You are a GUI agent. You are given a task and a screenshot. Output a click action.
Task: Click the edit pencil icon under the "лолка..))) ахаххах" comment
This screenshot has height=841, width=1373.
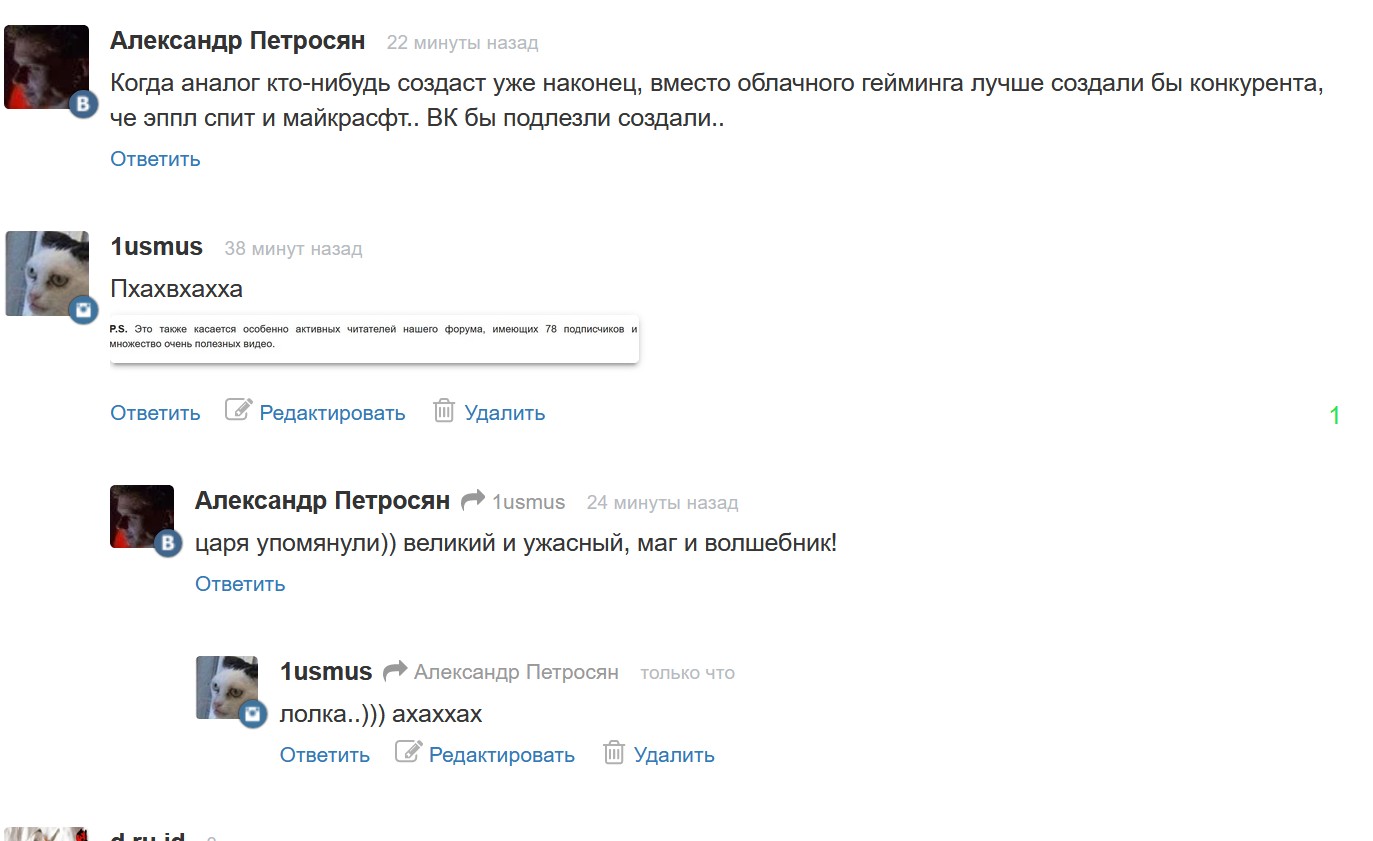click(x=408, y=752)
